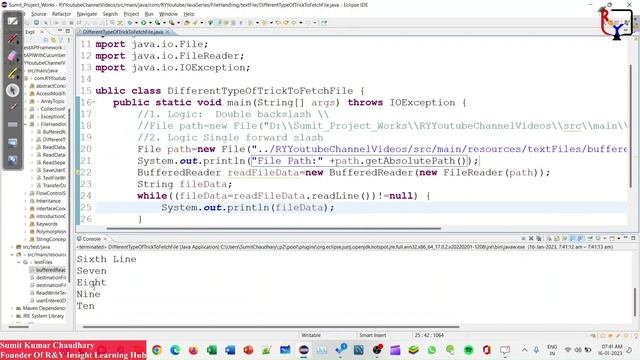Collapse the textFiles folder node

(18, 262)
